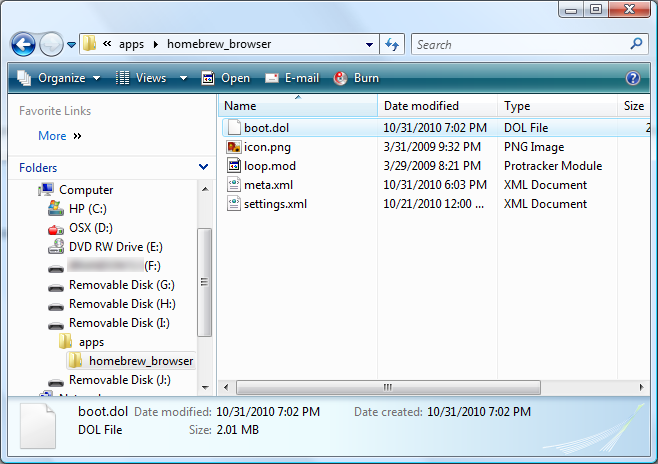Click the PNG Image type cell
Image resolution: width=658 pixels, height=464 pixels.
tap(534, 147)
